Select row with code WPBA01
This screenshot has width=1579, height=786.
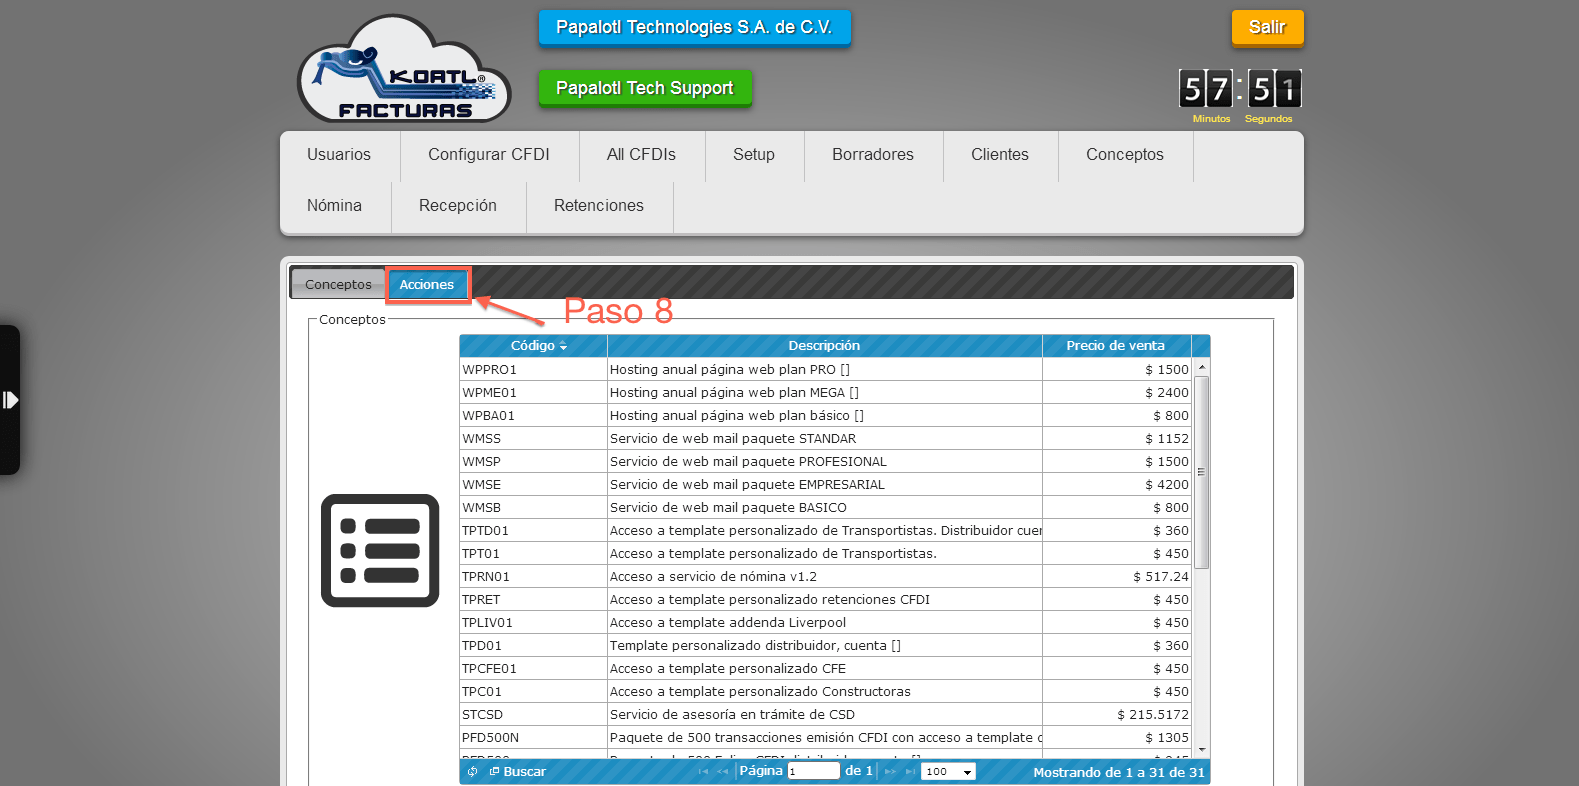(x=825, y=415)
